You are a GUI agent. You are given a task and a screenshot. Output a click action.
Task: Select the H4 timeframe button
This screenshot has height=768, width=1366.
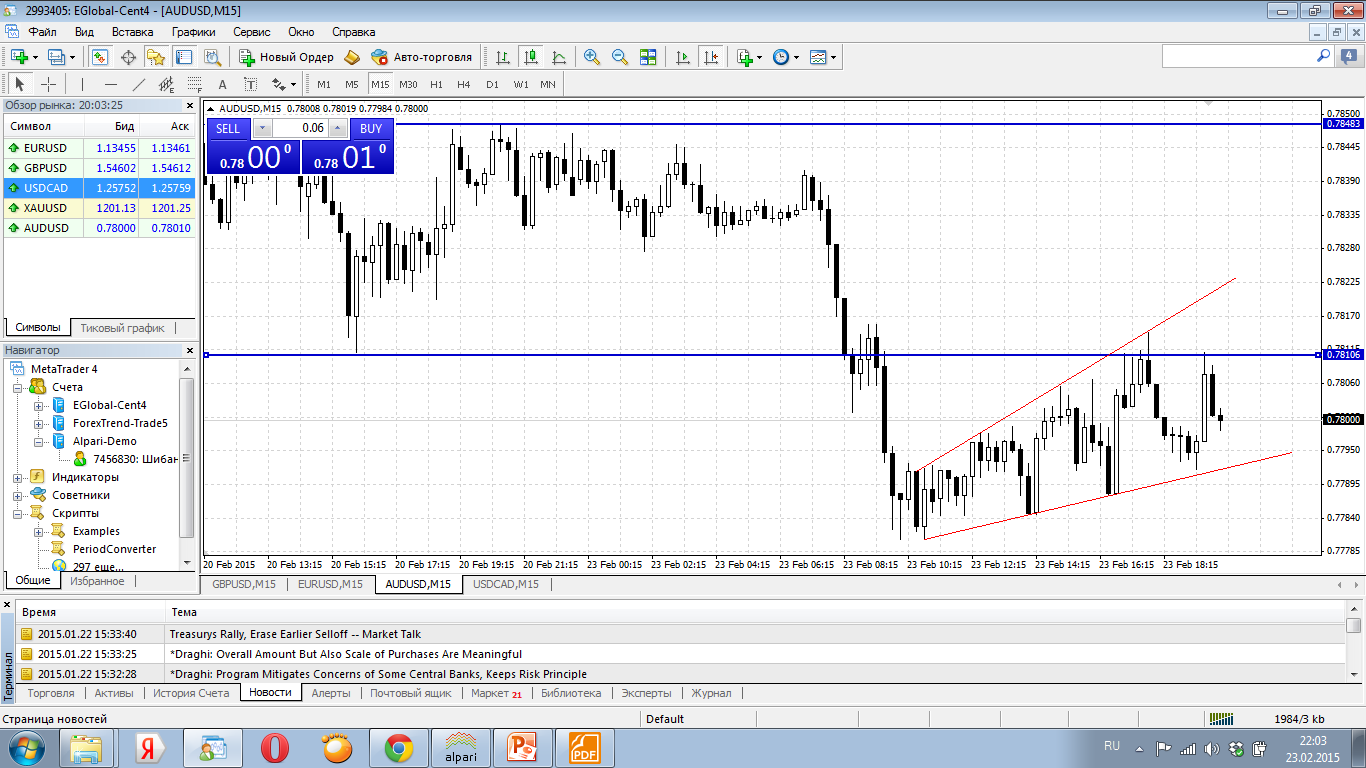(464, 84)
